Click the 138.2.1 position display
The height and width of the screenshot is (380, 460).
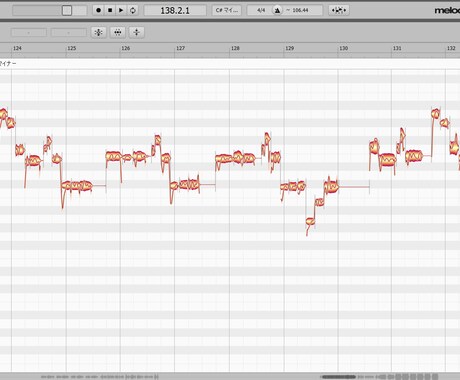point(175,10)
